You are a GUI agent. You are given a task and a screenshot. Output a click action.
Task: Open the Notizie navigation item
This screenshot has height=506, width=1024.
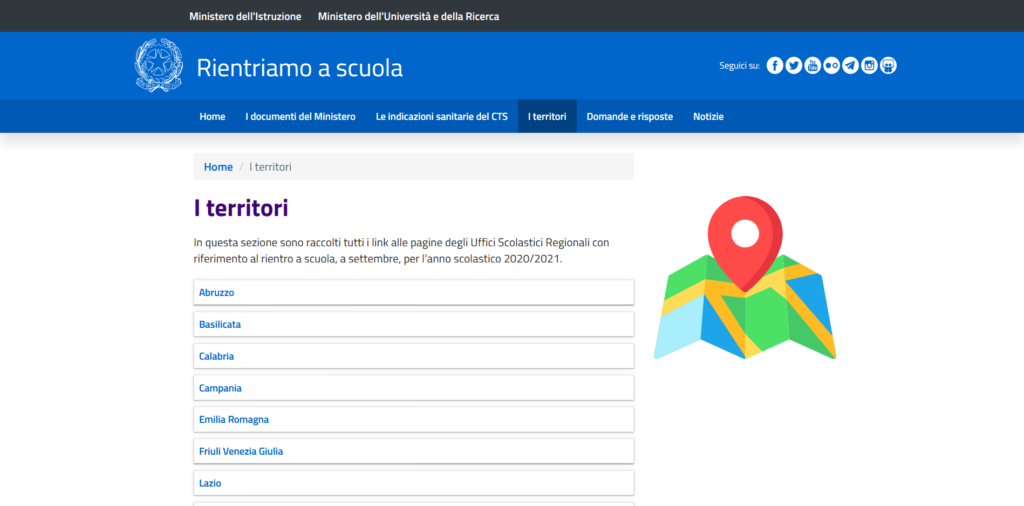point(709,116)
